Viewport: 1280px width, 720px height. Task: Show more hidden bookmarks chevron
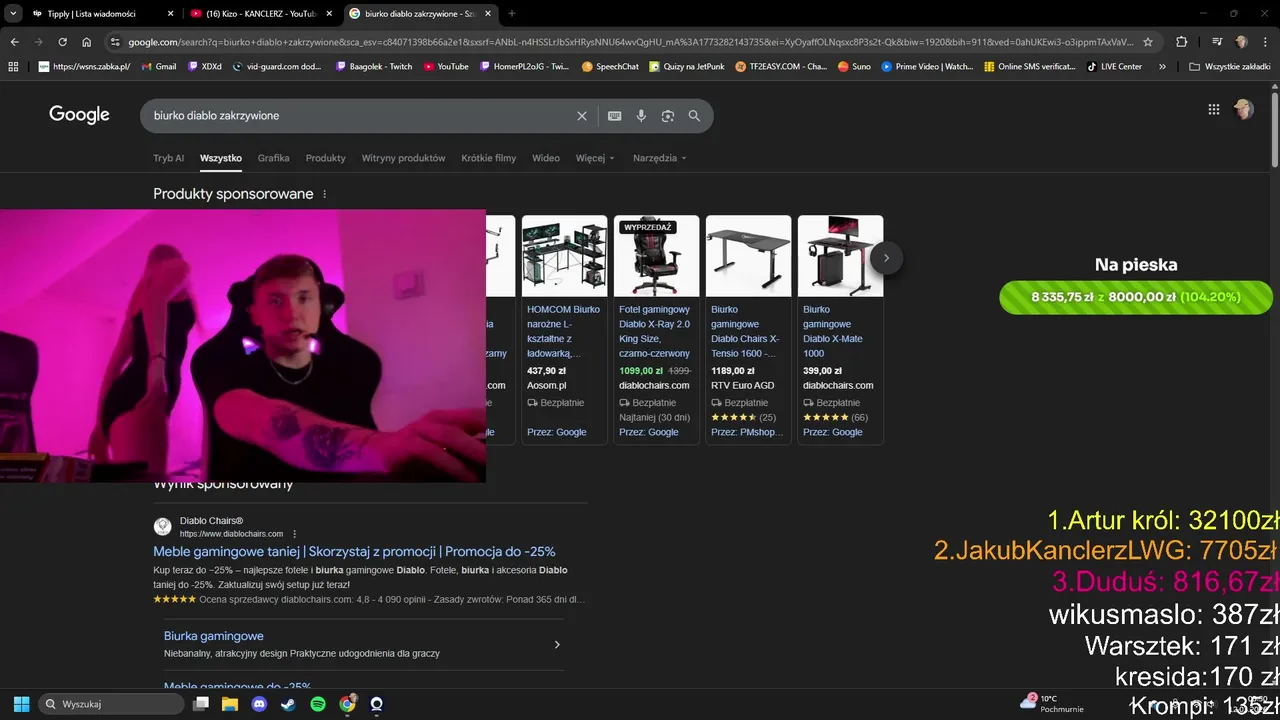tap(1162, 67)
